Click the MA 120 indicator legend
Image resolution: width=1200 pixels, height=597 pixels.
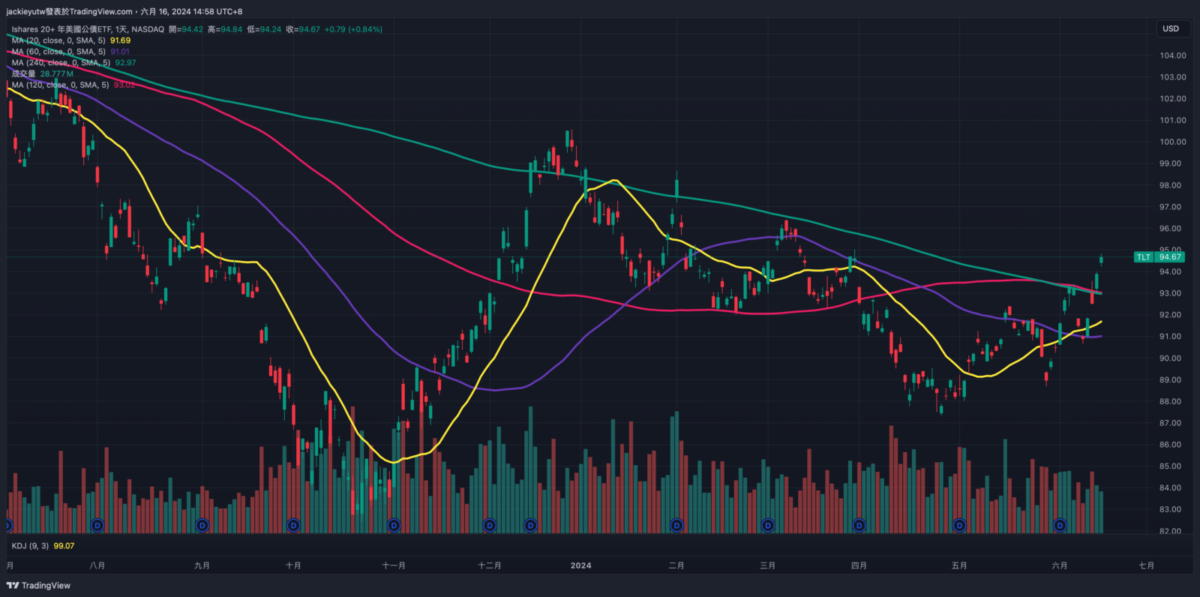pyautogui.click(x=62, y=84)
